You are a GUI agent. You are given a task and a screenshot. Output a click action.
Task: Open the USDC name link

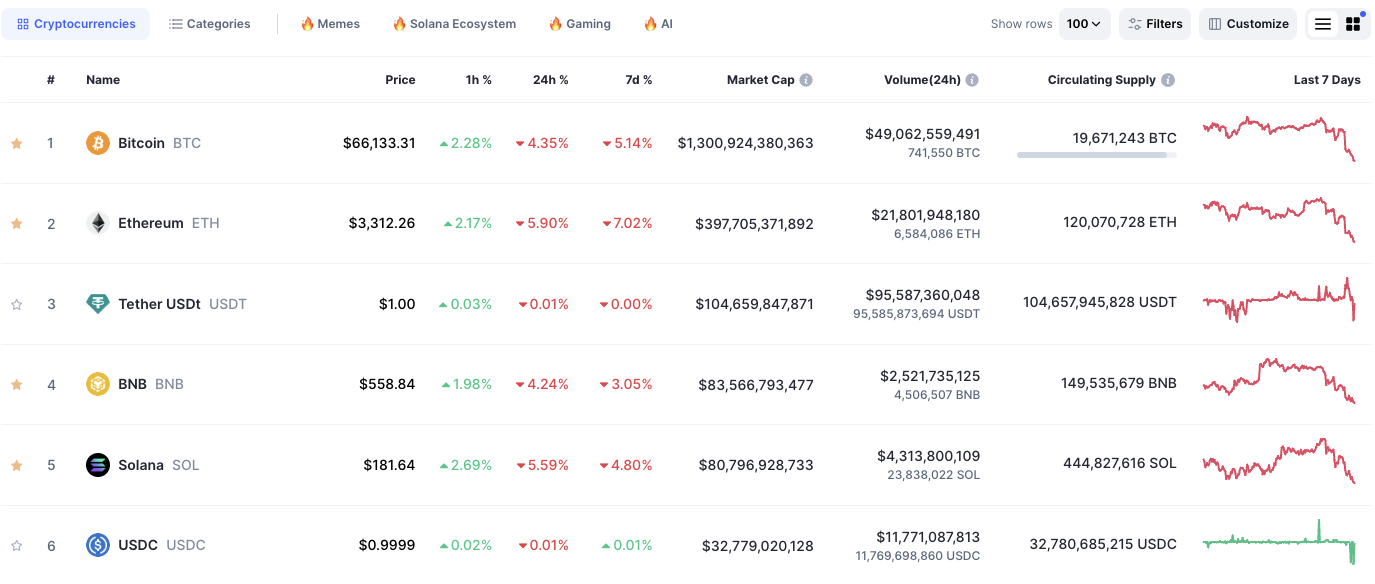[x=162, y=545]
